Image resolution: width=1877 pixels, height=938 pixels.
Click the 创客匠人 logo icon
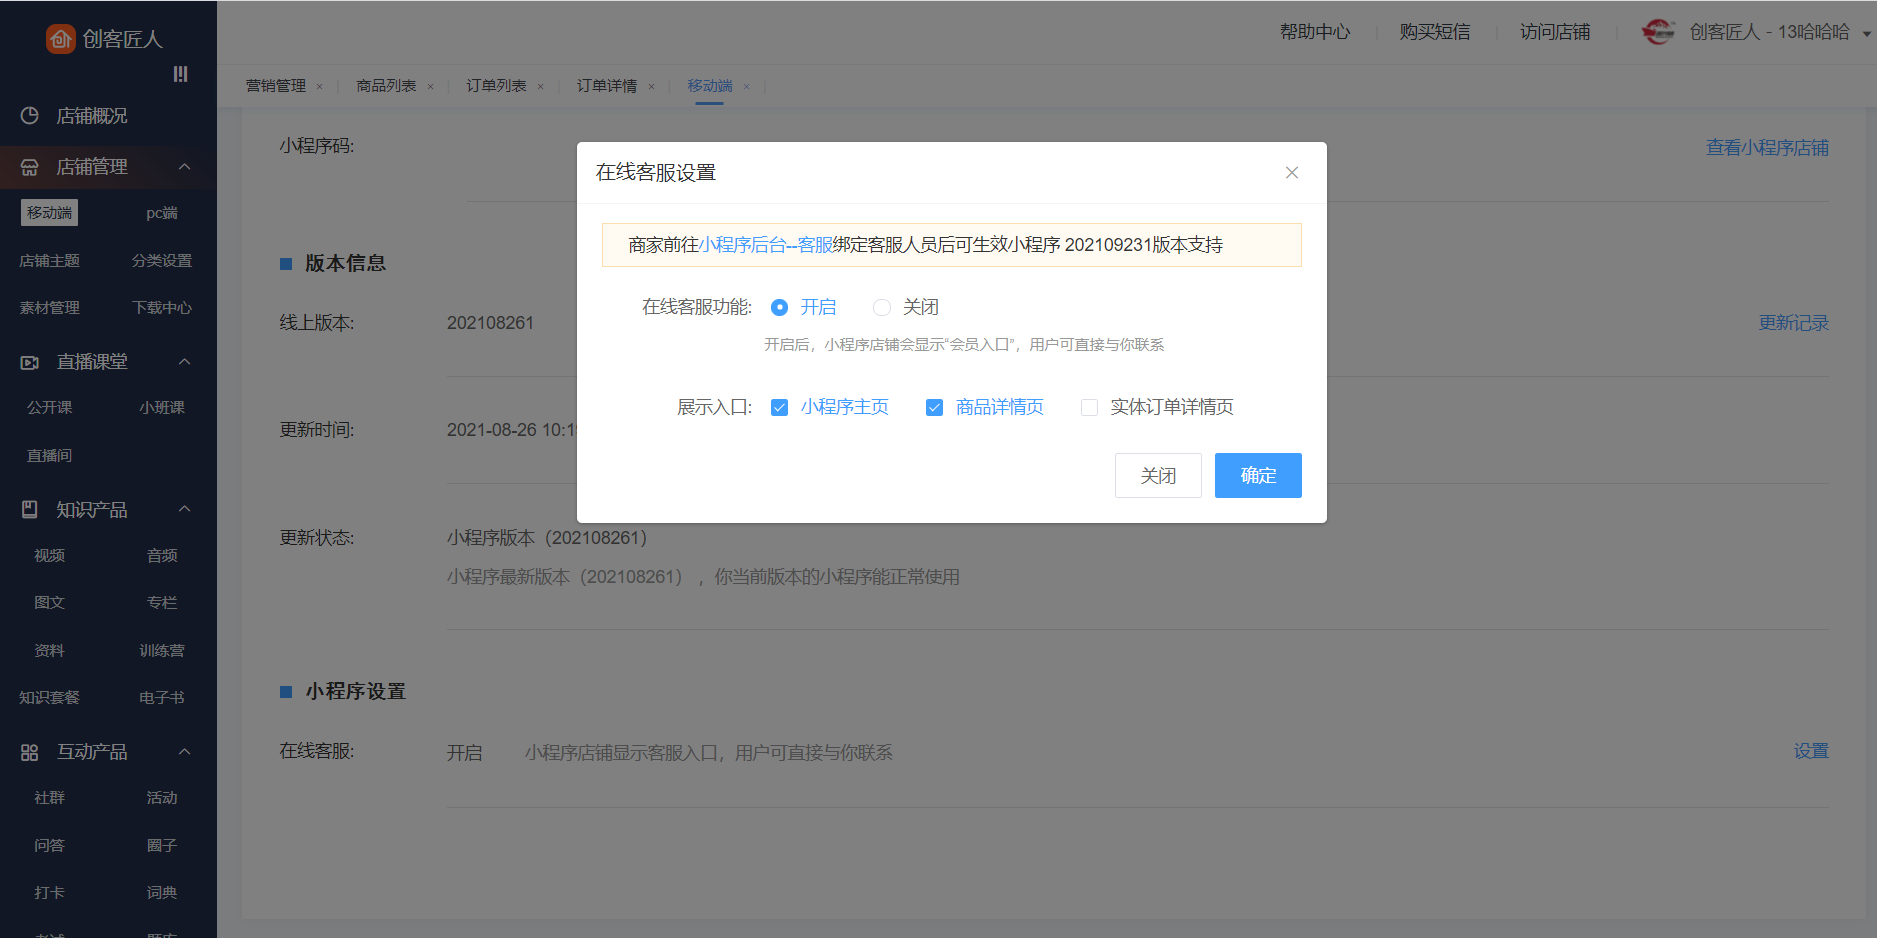tap(61, 39)
